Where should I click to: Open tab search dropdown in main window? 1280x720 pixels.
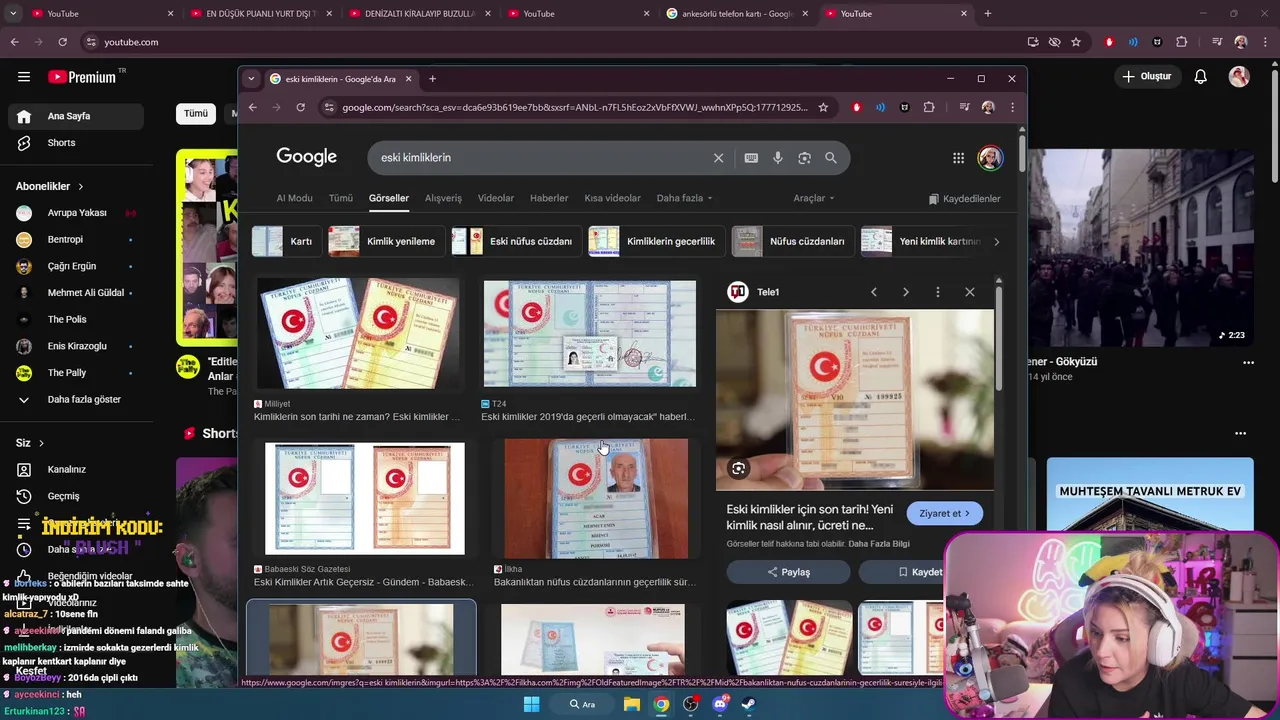(x=13, y=14)
